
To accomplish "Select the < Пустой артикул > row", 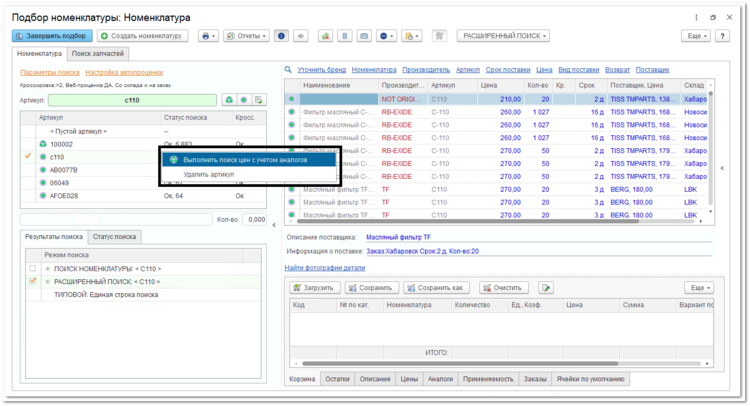I will pos(143,131).
